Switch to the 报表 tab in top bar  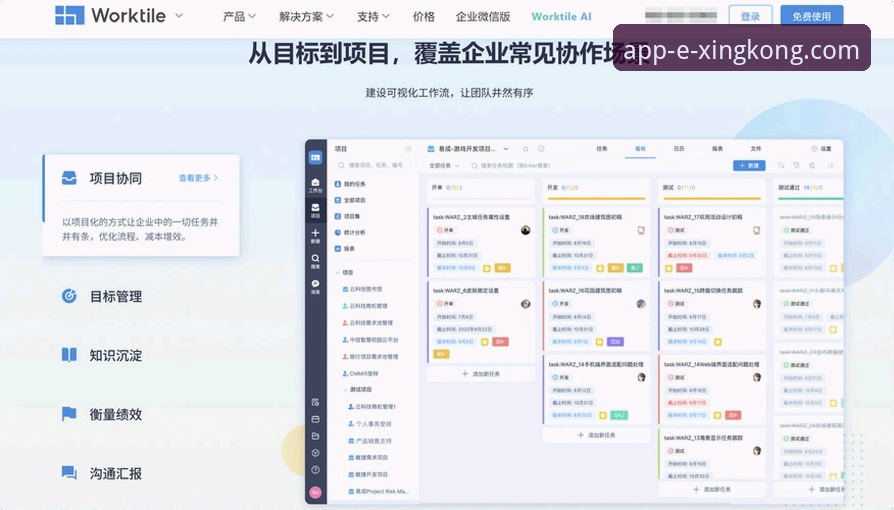[x=717, y=149]
